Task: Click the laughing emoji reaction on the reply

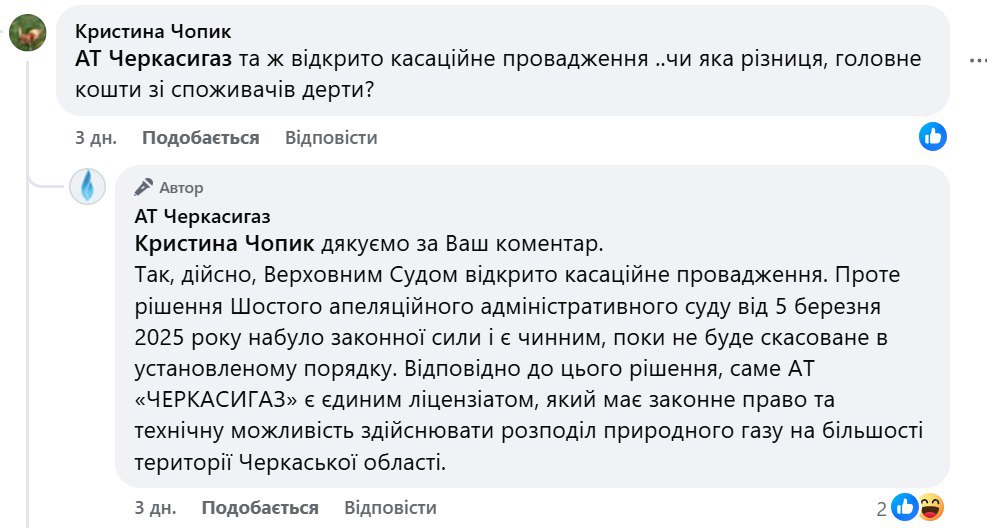Action: click(x=930, y=507)
